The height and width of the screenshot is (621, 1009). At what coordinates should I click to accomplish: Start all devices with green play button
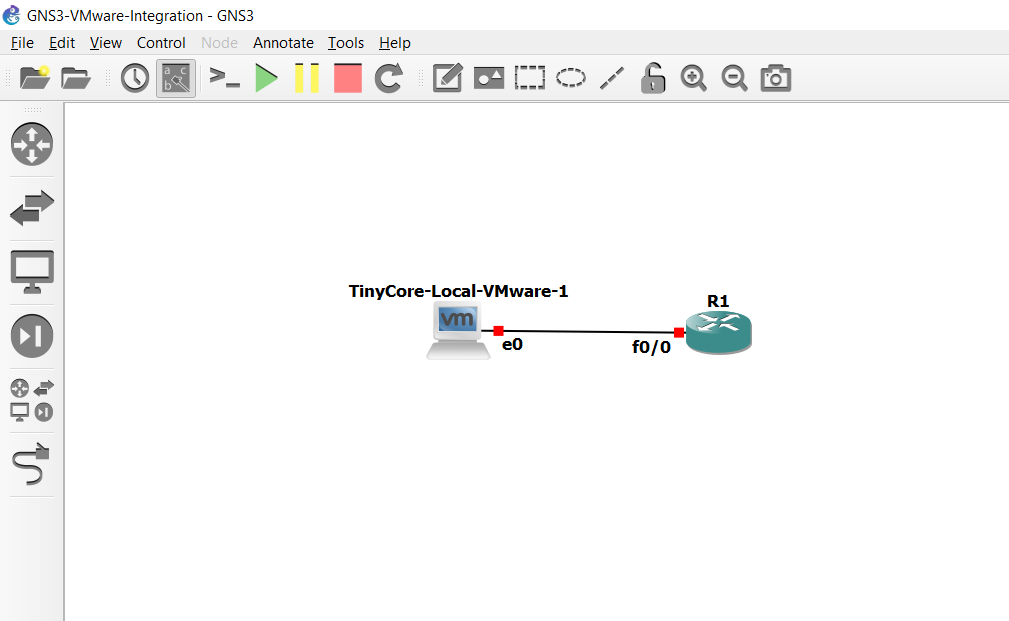266,79
